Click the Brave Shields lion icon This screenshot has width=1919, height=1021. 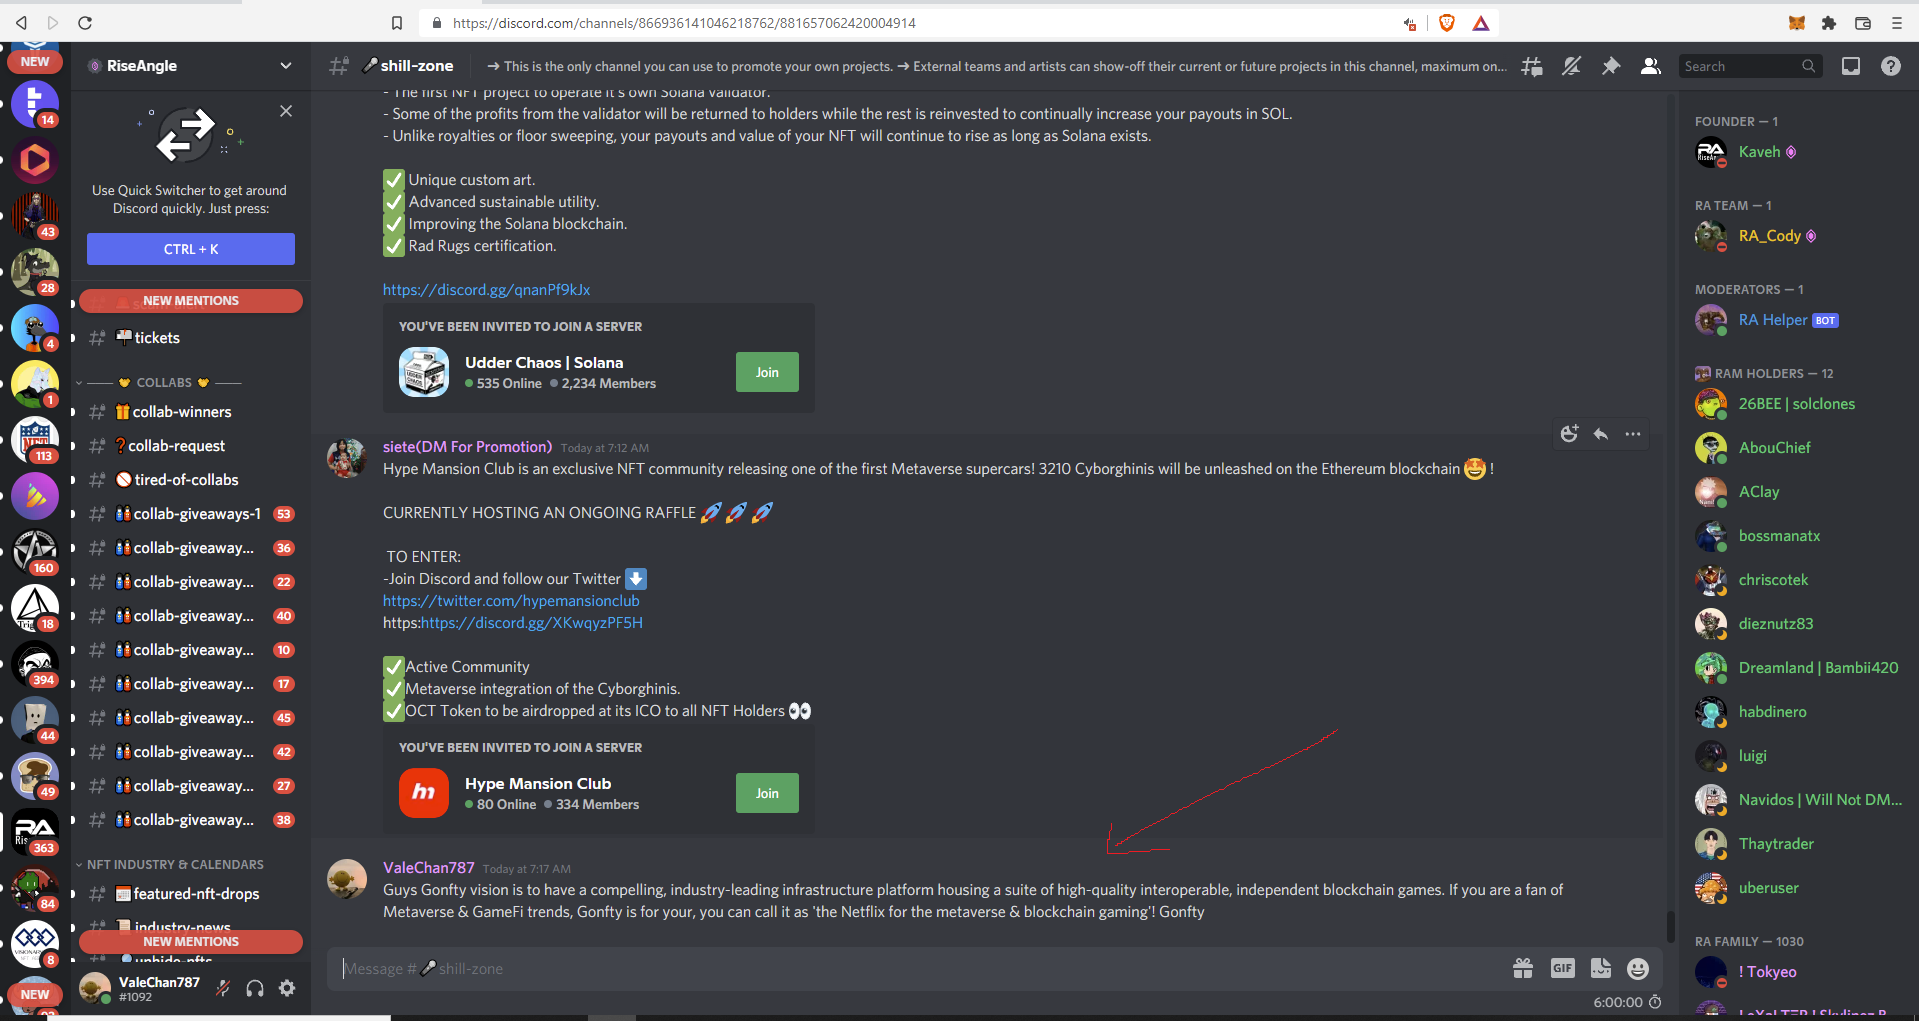[x=1446, y=23]
